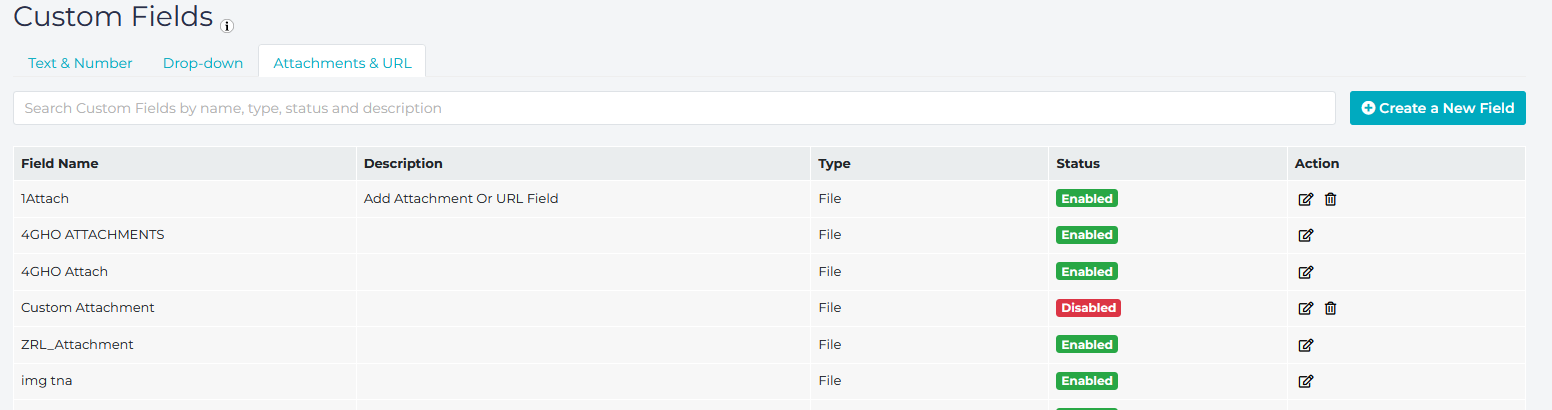The image size is (1552, 410).
Task: Click the Disabled status badge for Custom Attachment
Action: click(x=1088, y=308)
